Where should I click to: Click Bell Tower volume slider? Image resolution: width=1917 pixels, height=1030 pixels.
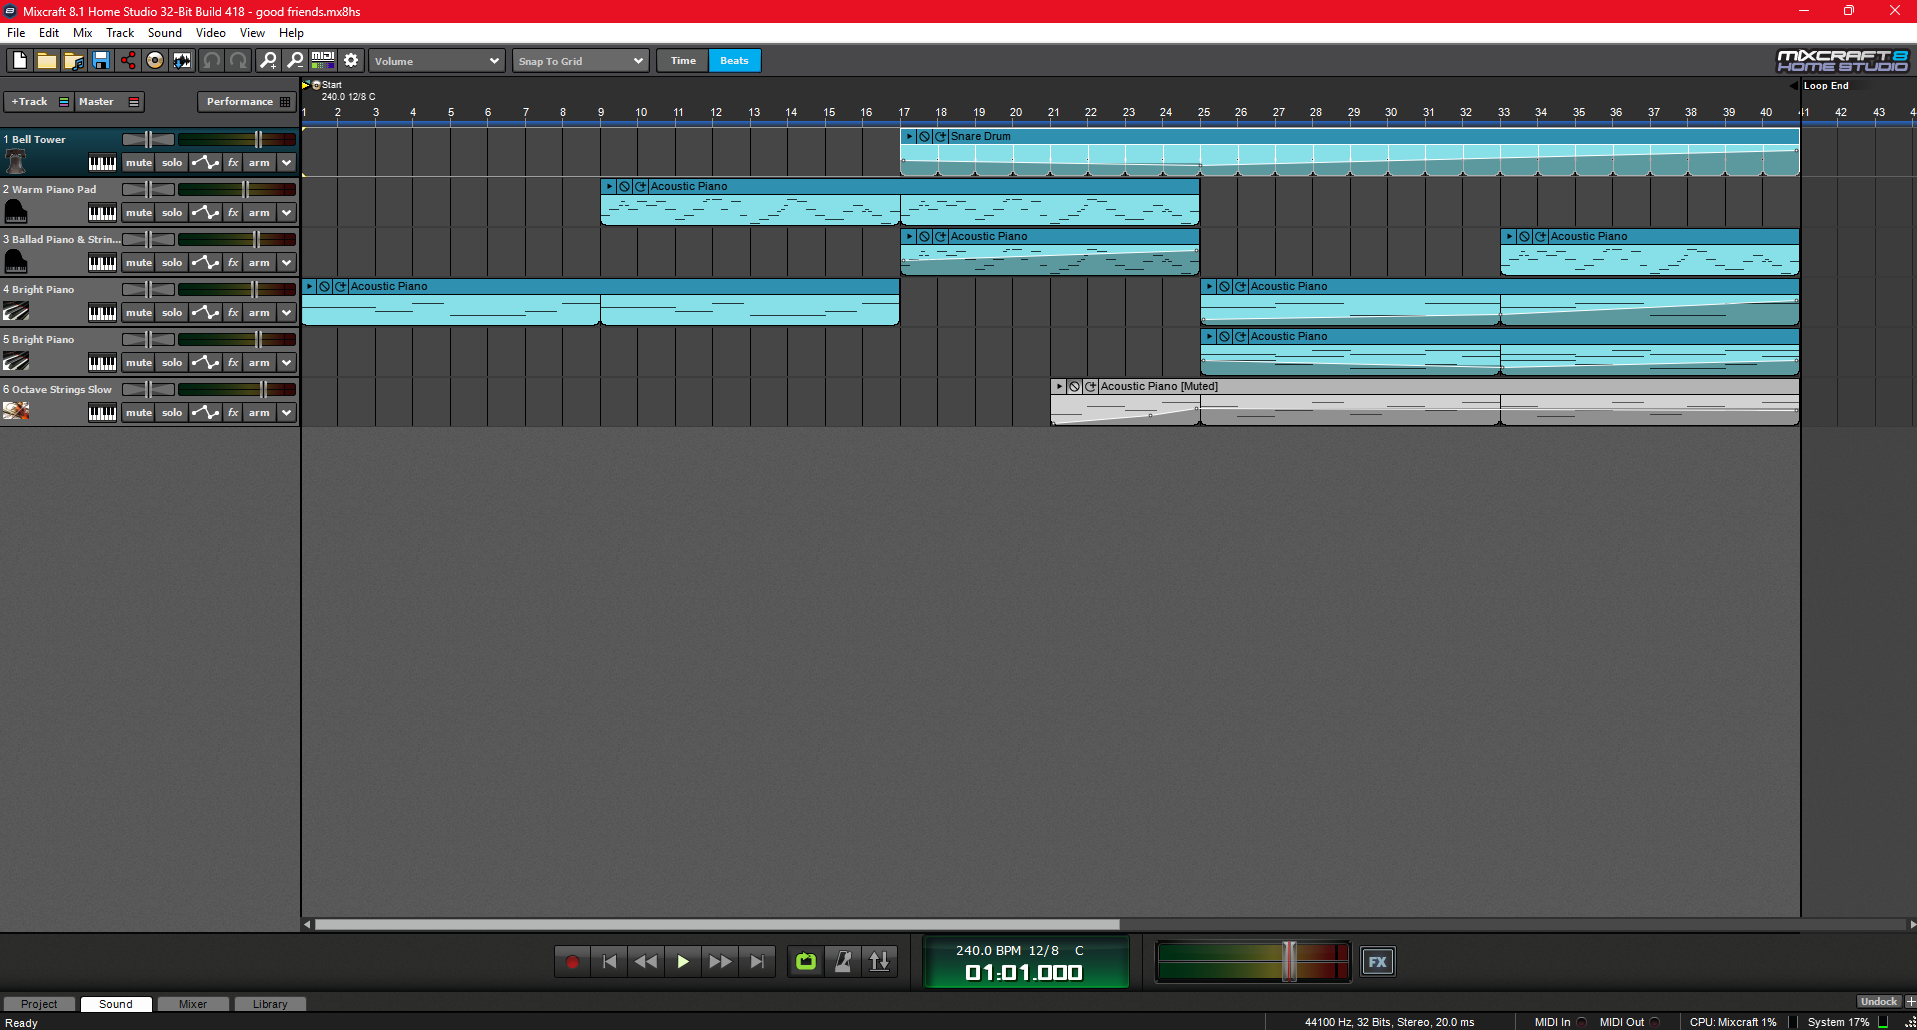click(x=258, y=139)
